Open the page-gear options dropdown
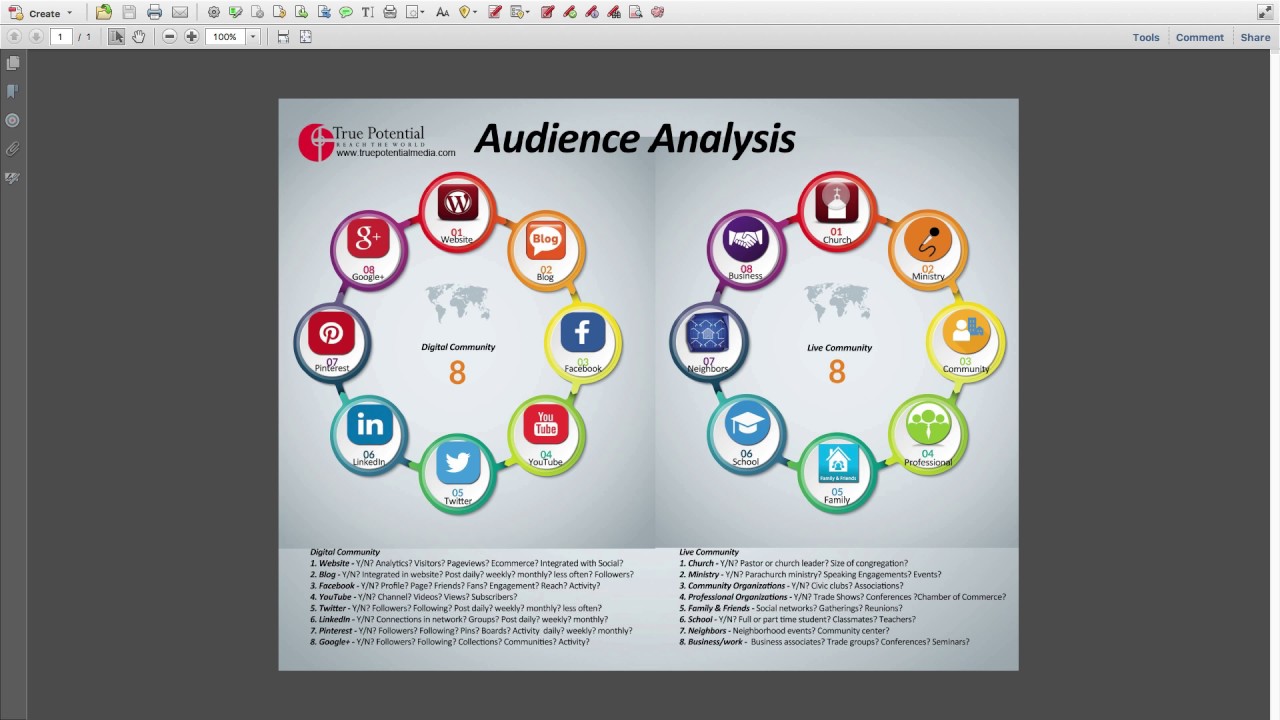 click(x=415, y=12)
